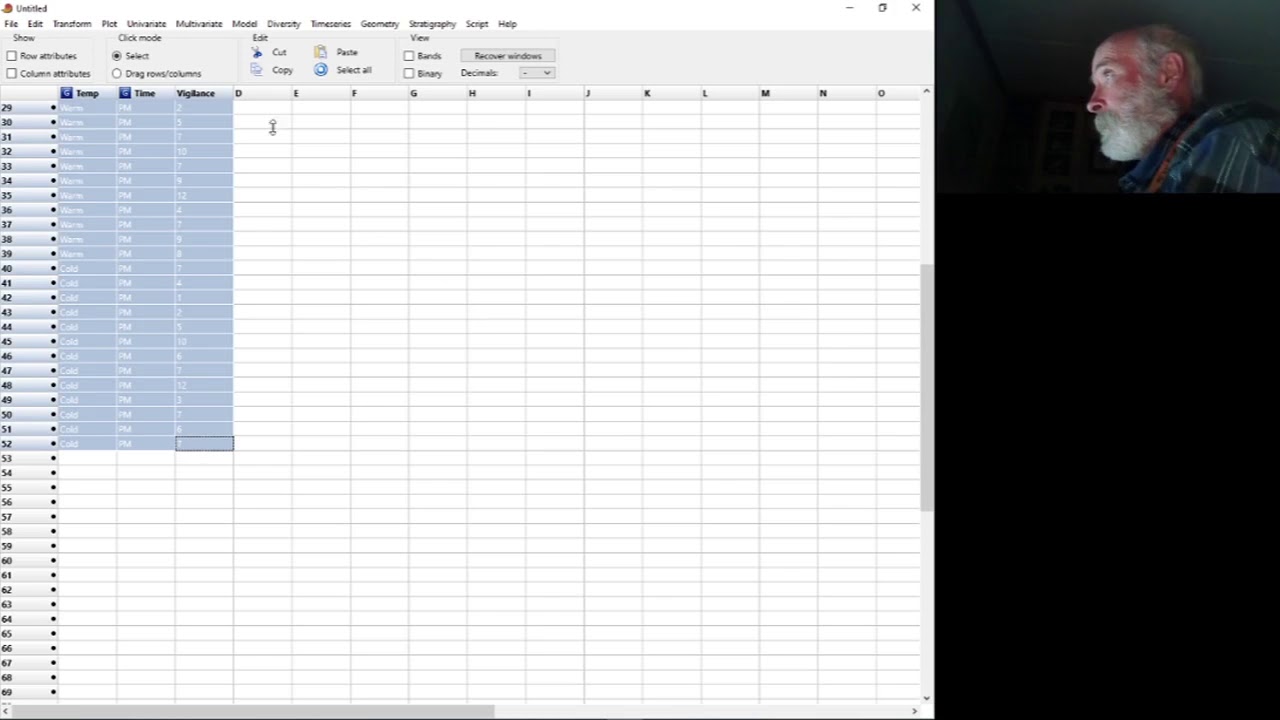Click vertical scrollbar down arrow
The image size is (1280, 720).
point(926,698)
